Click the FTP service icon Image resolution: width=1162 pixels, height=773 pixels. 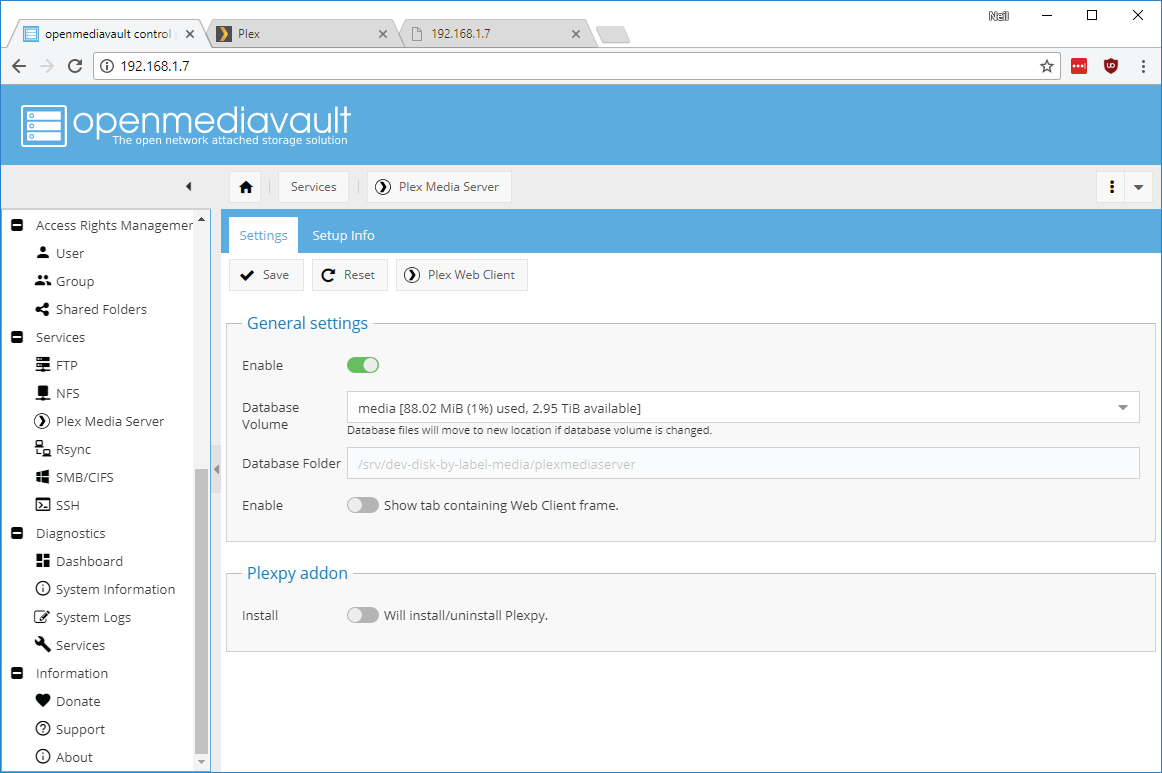click(43, 365)
